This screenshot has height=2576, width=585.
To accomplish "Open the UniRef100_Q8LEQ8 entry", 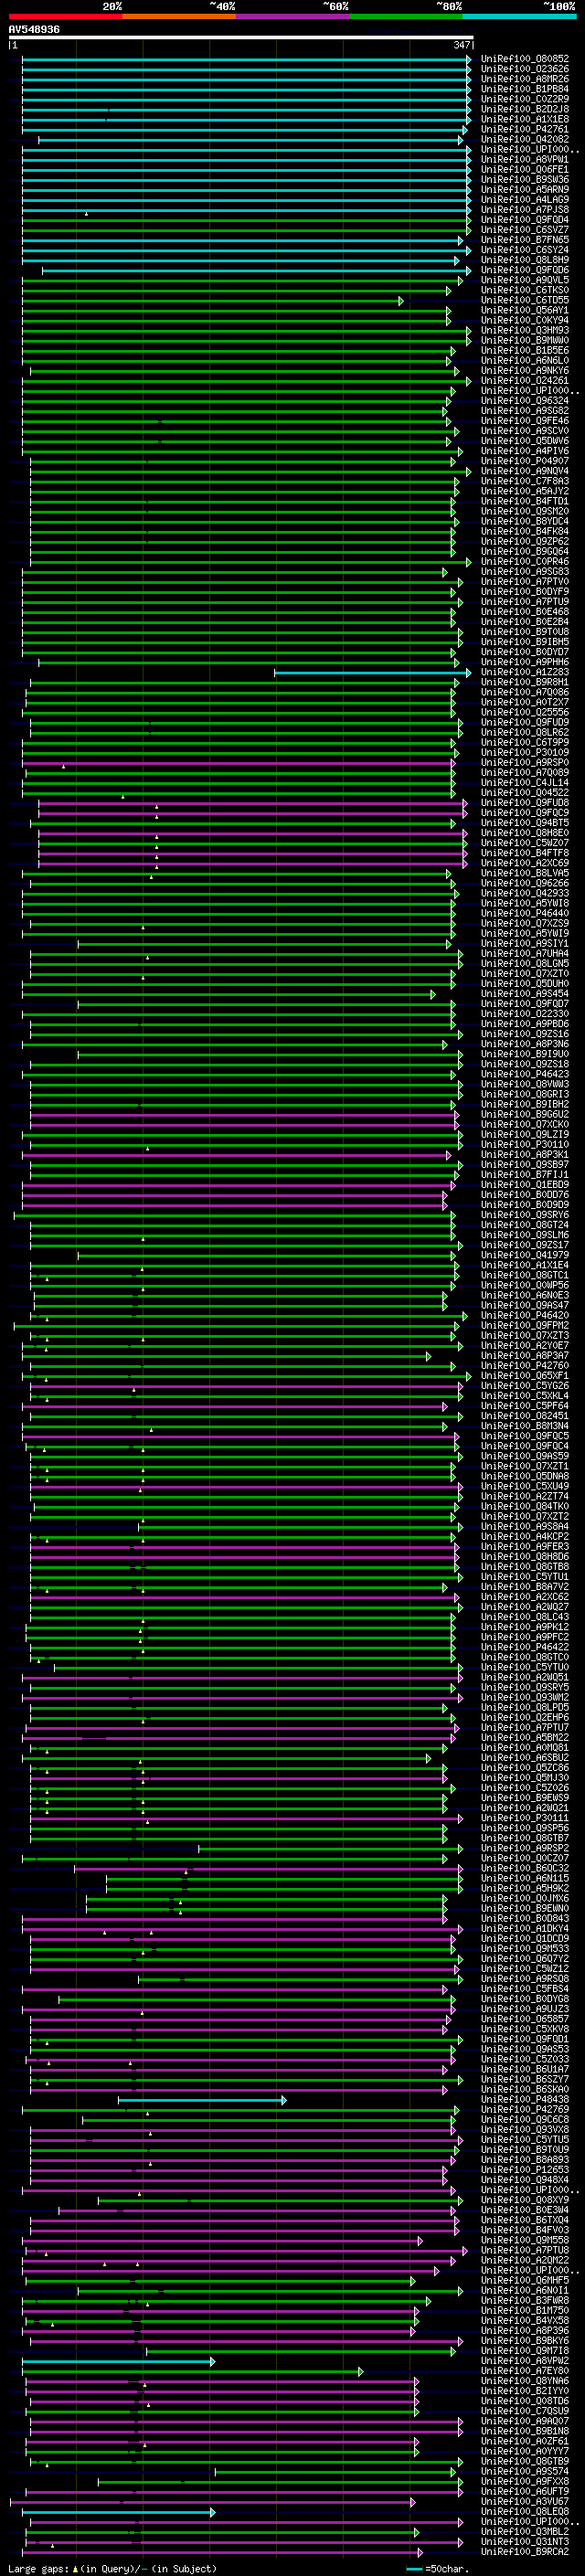I will [x=524, y=2511].
